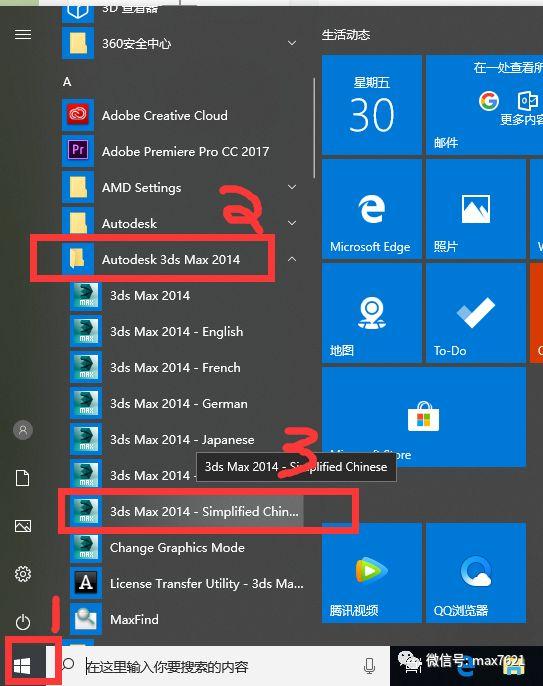The width and height of the screenshot is (543, 686).
Task: Click the 生活动态 group heading
Action: [346, 35]
